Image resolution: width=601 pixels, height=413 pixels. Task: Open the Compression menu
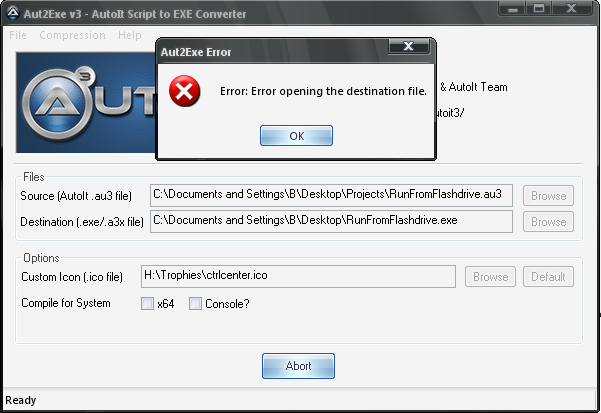pos(72,35)
